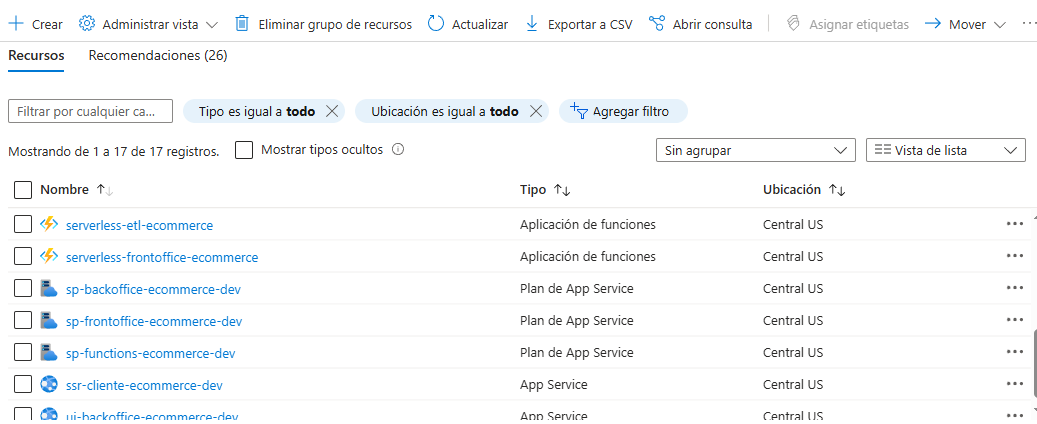The image size is (1037, 424).
Task: Open the Sin agrupar dropdown
Action: pos(756,150)
